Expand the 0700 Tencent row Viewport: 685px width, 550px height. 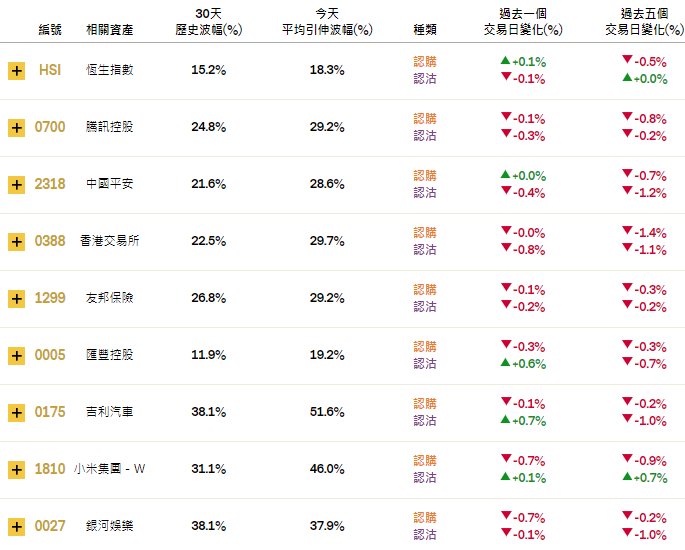pyautogui.click(x=16, y=128)
